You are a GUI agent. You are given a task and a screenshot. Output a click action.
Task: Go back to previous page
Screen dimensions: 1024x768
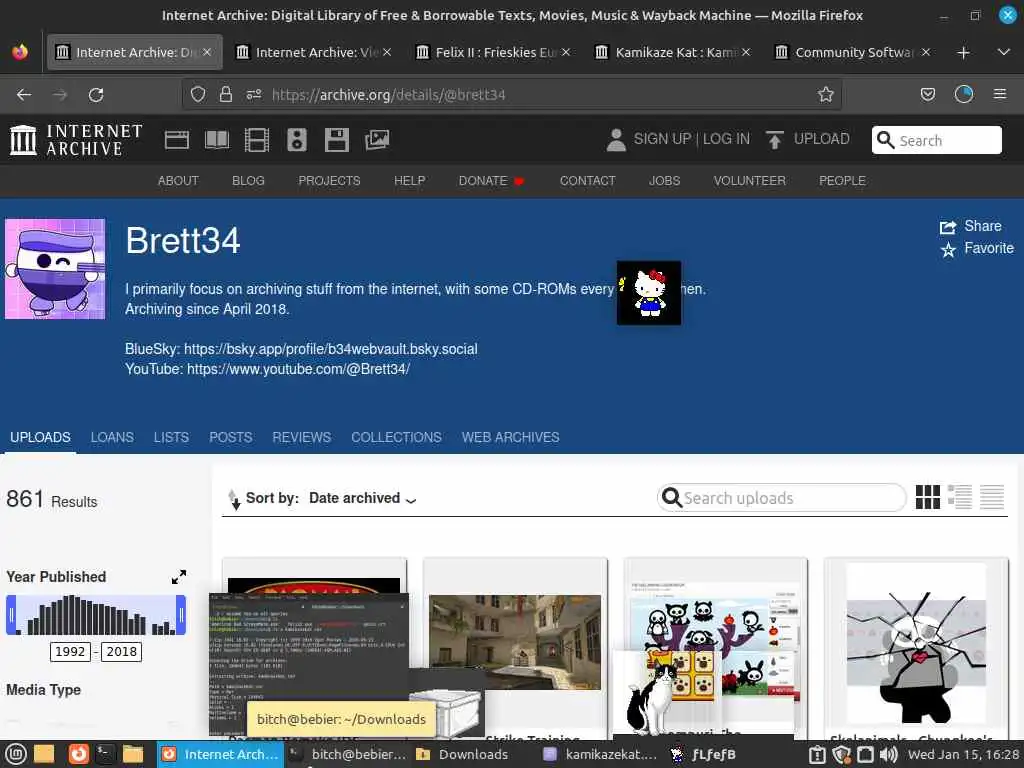(24, 95)
